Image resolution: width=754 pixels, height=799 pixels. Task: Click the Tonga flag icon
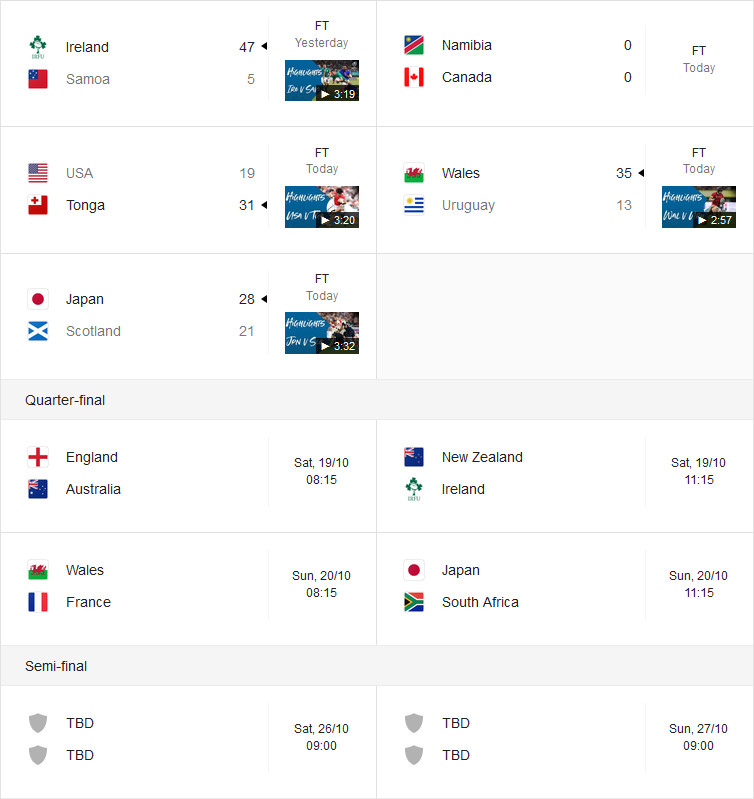[38, 205]
